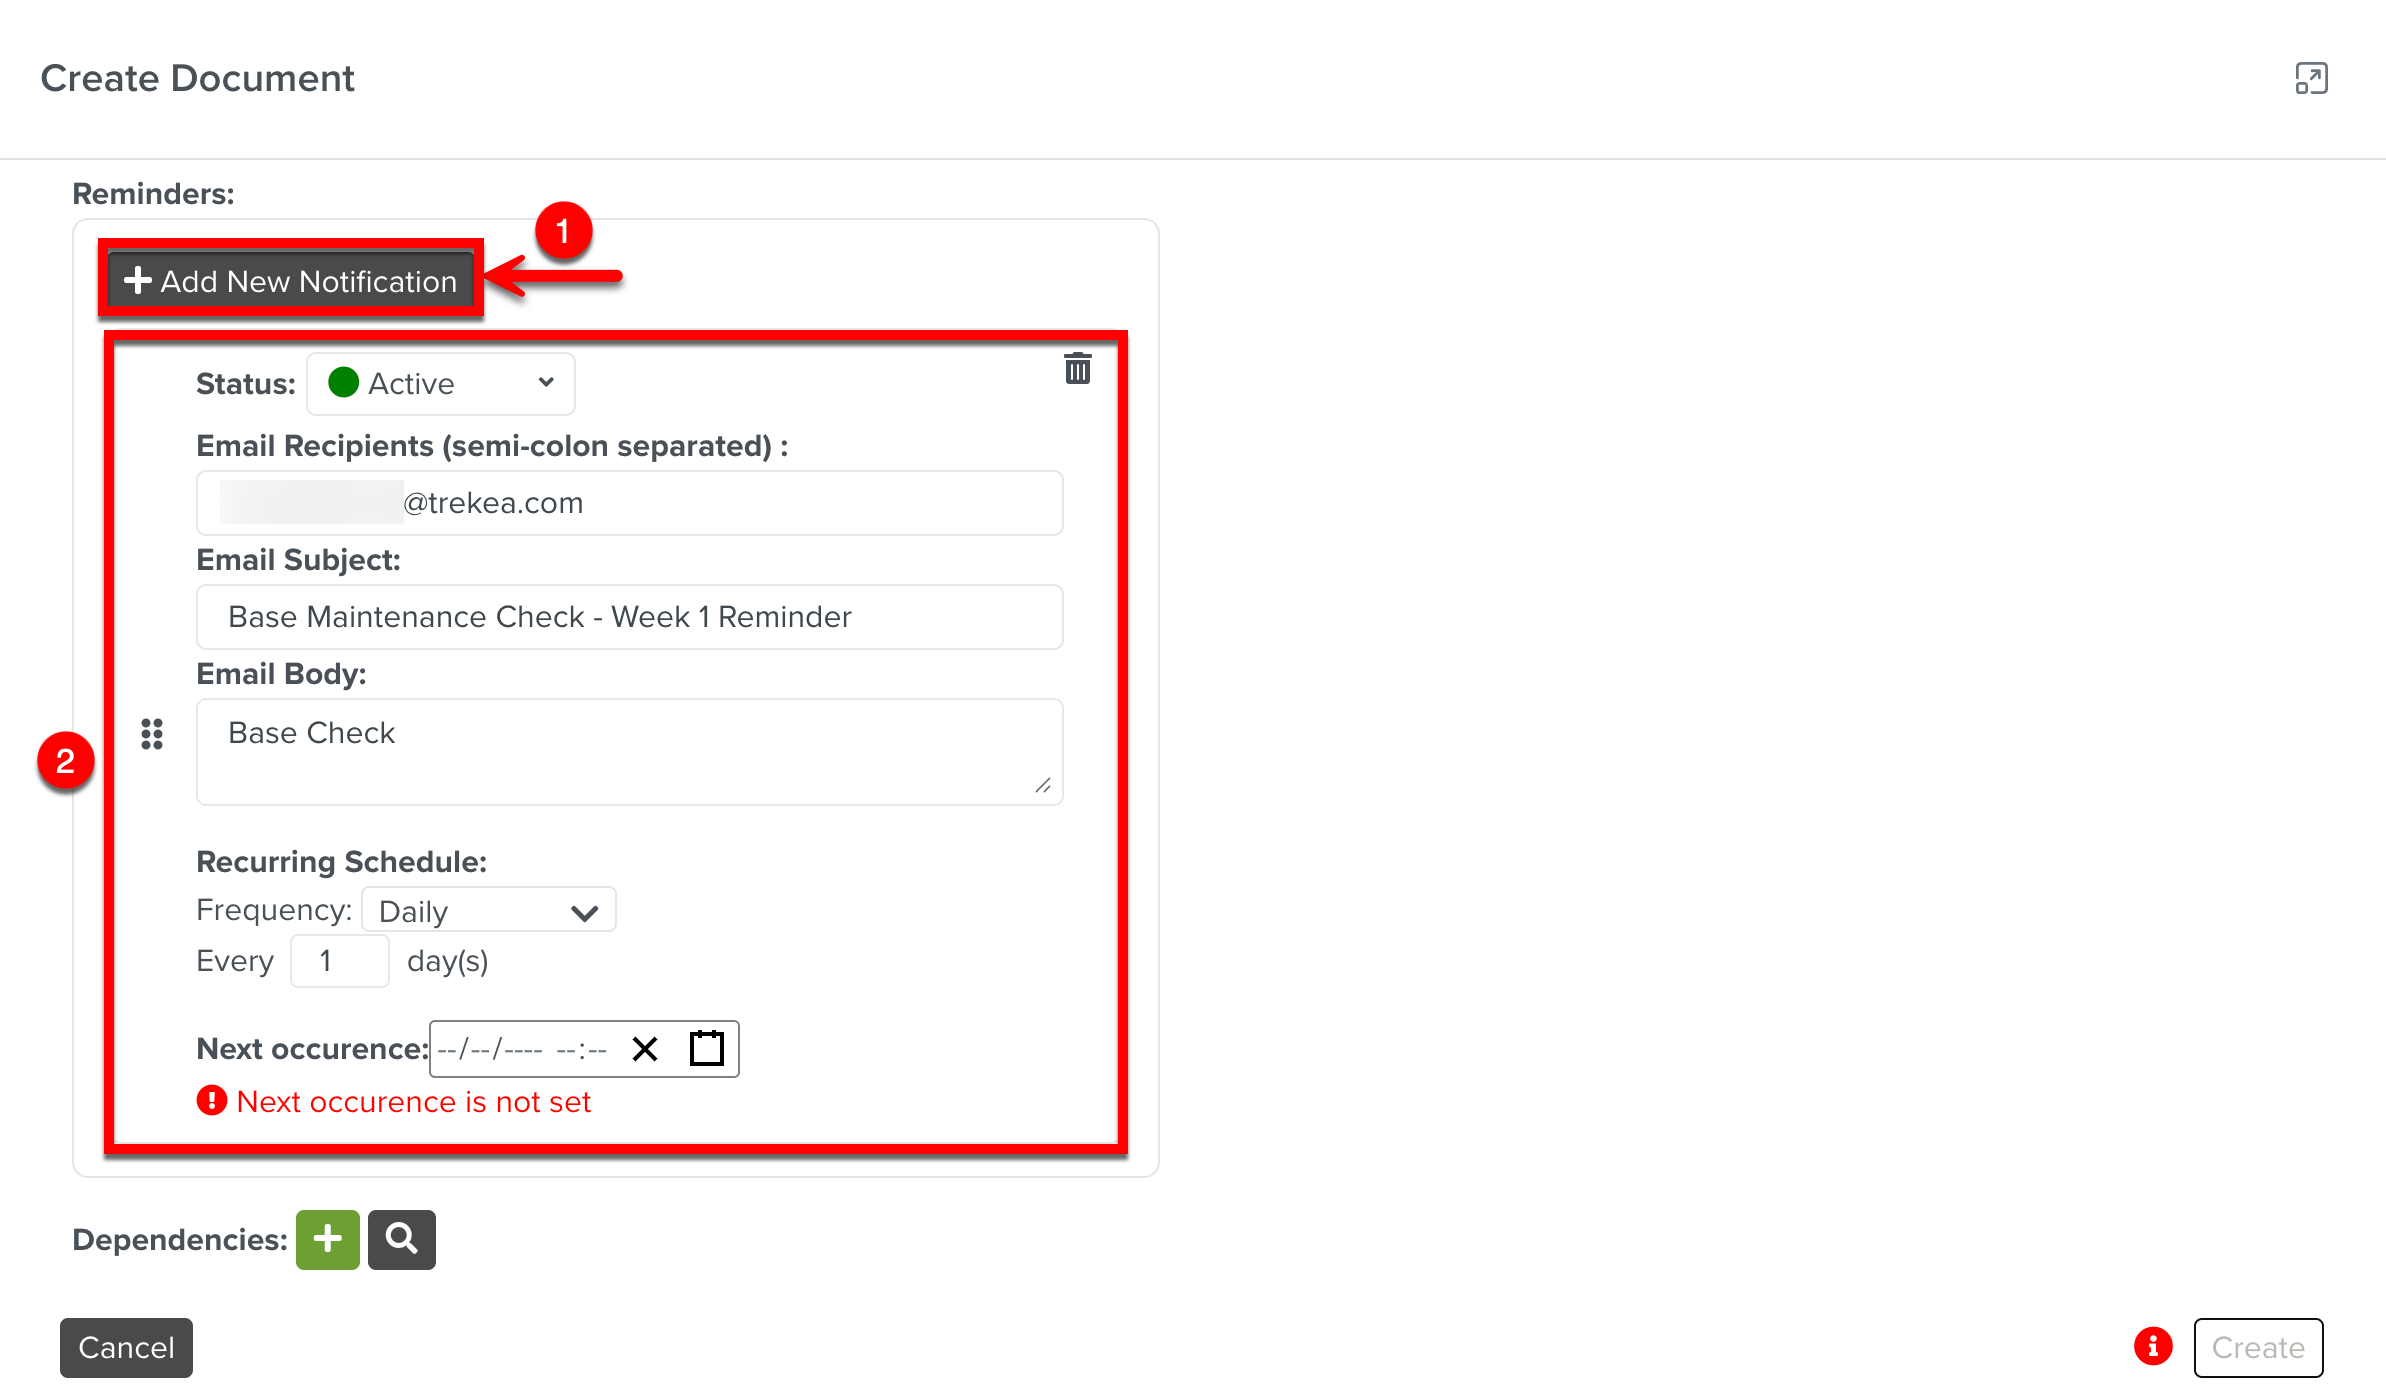Open the calendar picker for next occurrence
2386x1394 pixels.
pyautogui.click(x=706, y=1048)
